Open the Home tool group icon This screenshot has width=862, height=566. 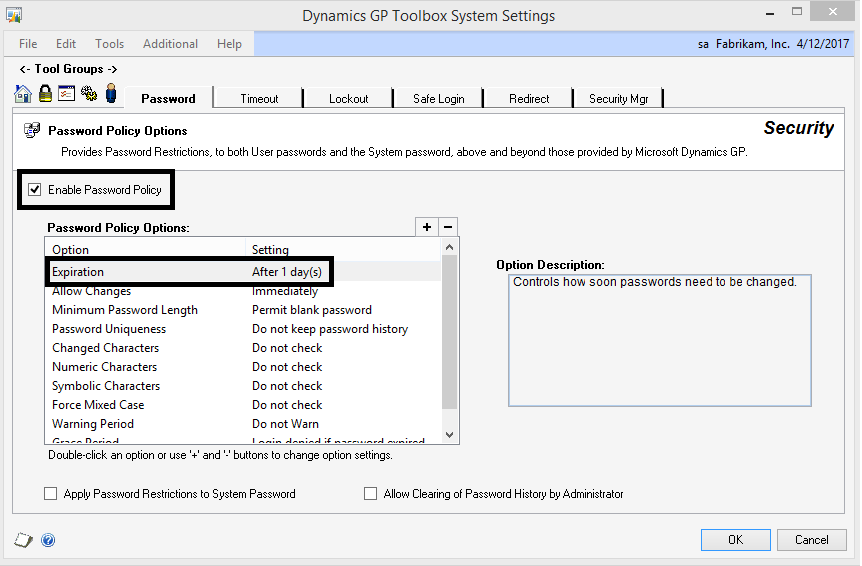(23, 94)
